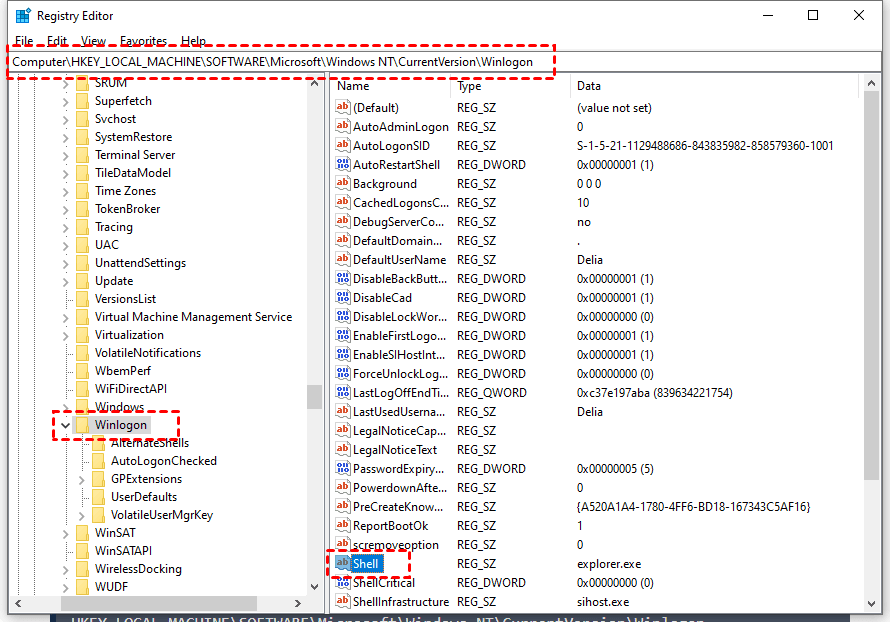890x622 pixels.
Task: Click the DisableCad binary value icon
Action: point(342,297)
